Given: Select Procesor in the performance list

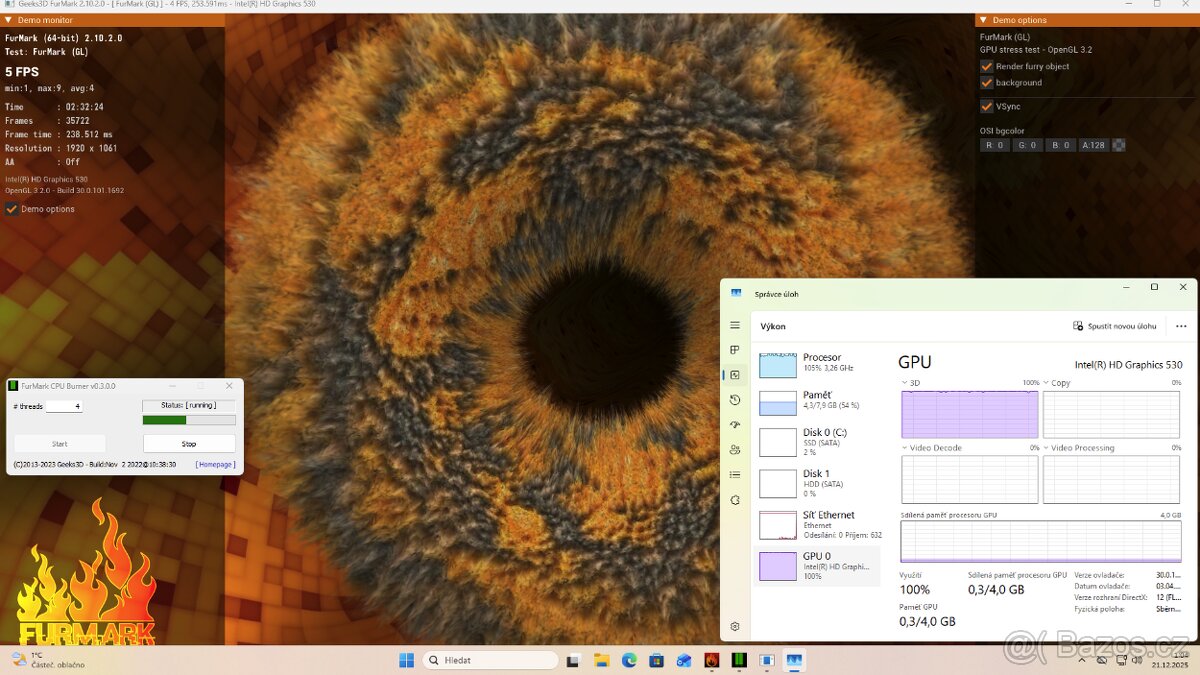Looking at the screenshot, I should (820, 363).
